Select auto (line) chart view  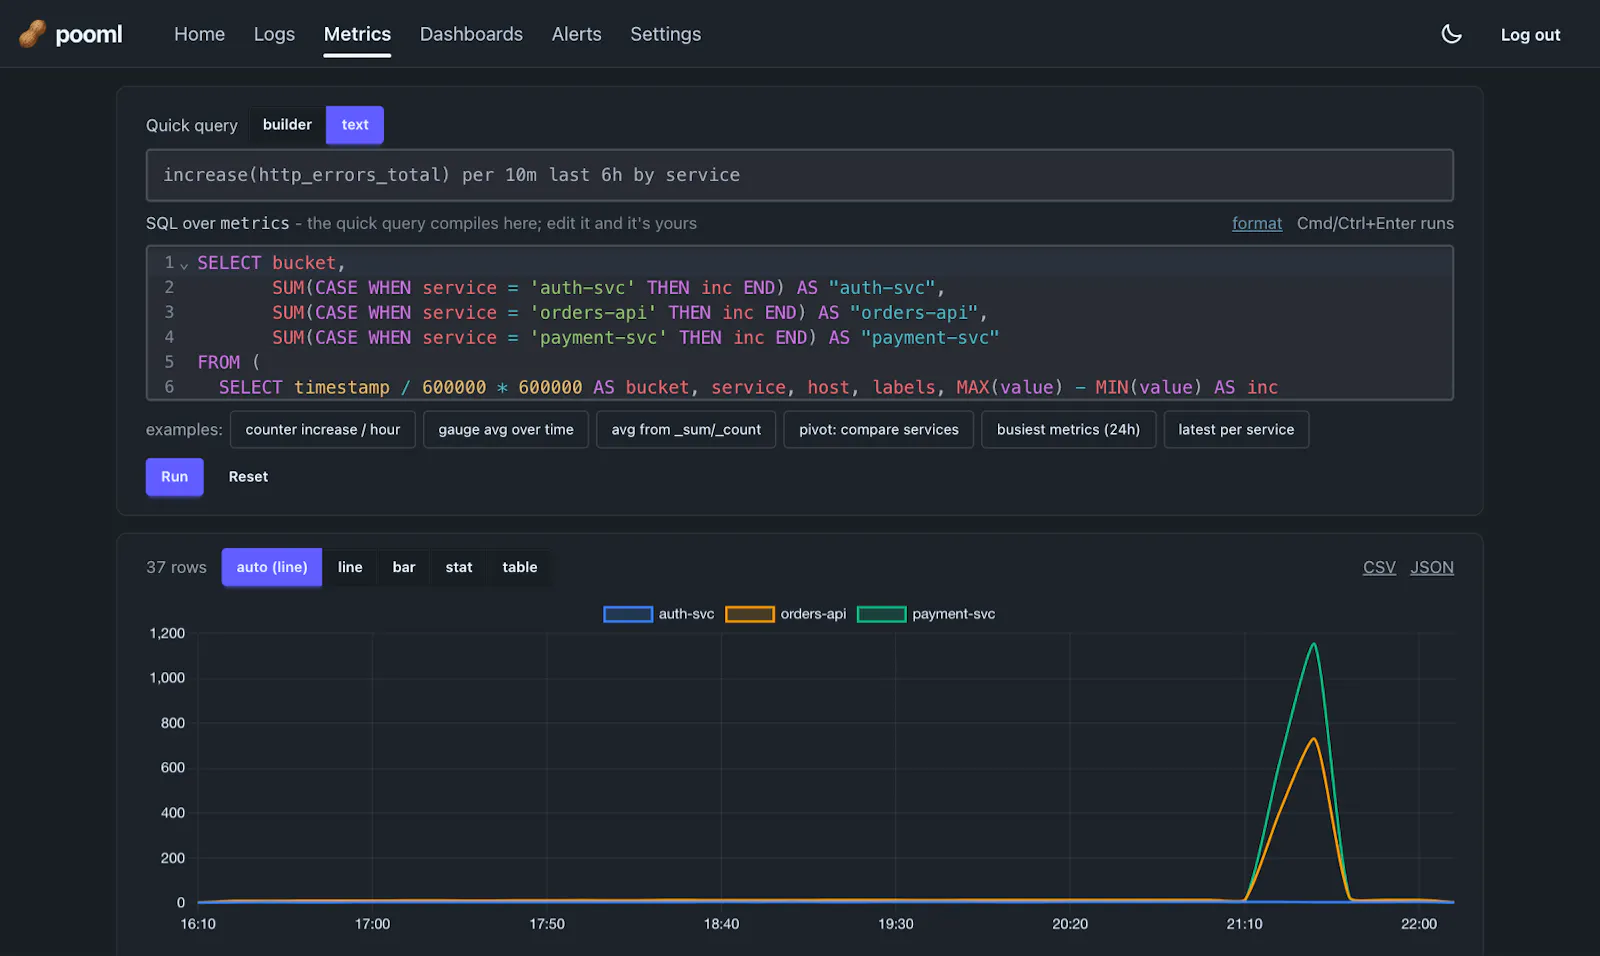(x=272, y=567)
